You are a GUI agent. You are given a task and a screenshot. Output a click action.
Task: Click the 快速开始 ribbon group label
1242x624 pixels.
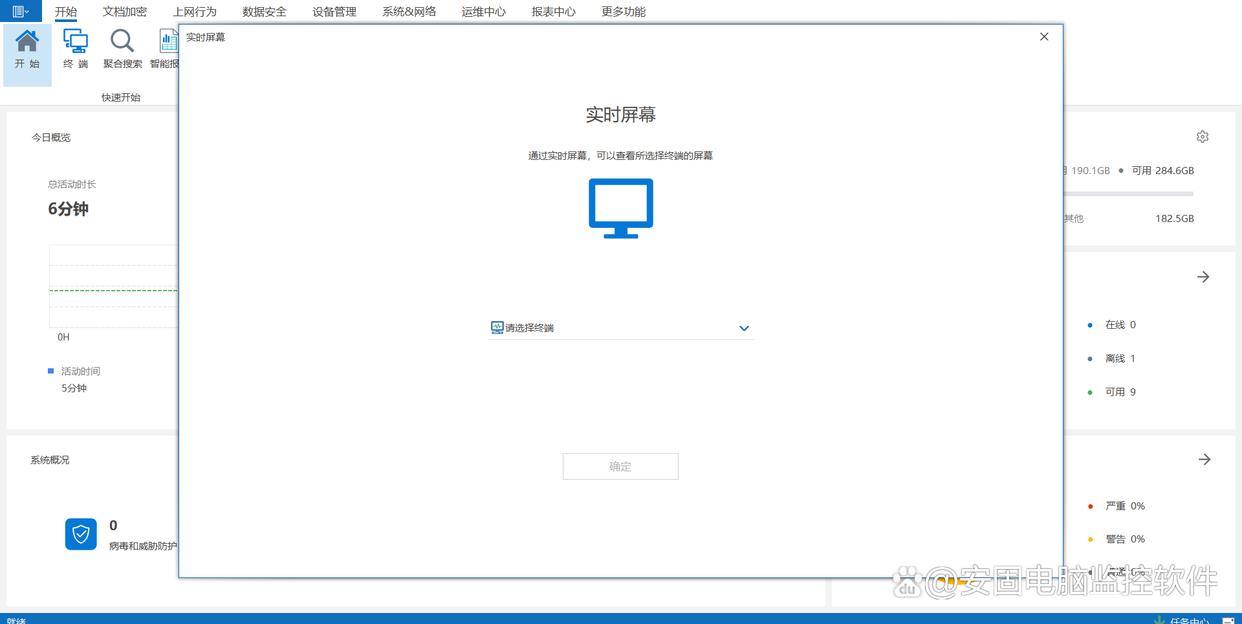pyautogui.click(x=121, y=98)
